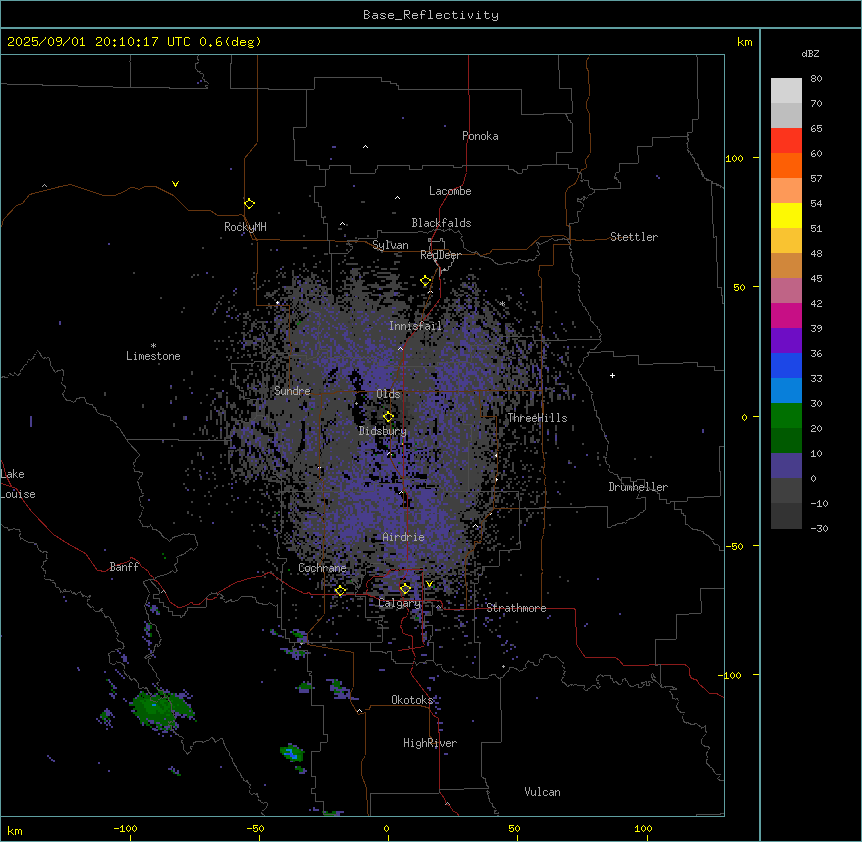Pick the bright green 20-30 dBZ legend swatch
Viewport: 862px width, 842px height.
click(x=786, y=416)
